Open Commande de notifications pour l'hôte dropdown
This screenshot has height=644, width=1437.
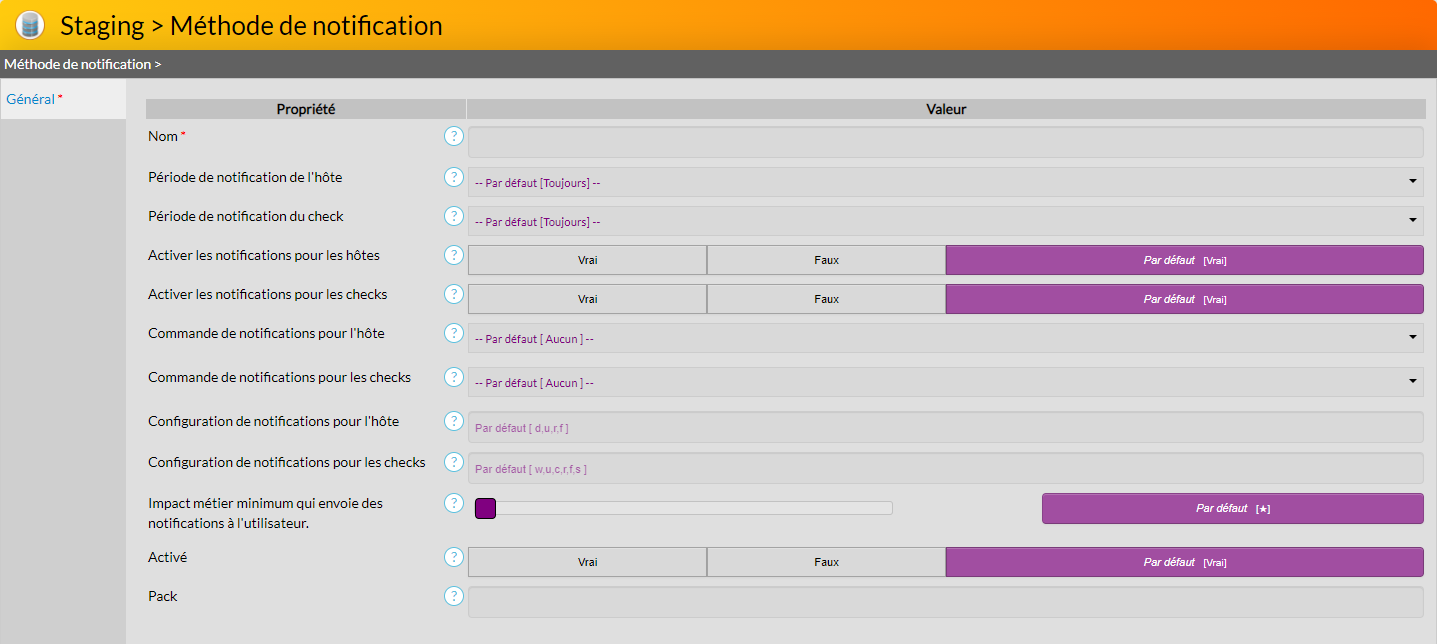coord(945,339)
